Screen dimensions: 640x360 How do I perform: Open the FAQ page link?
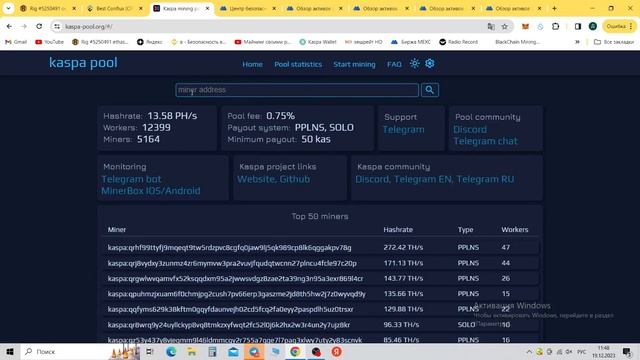[394, 64]
